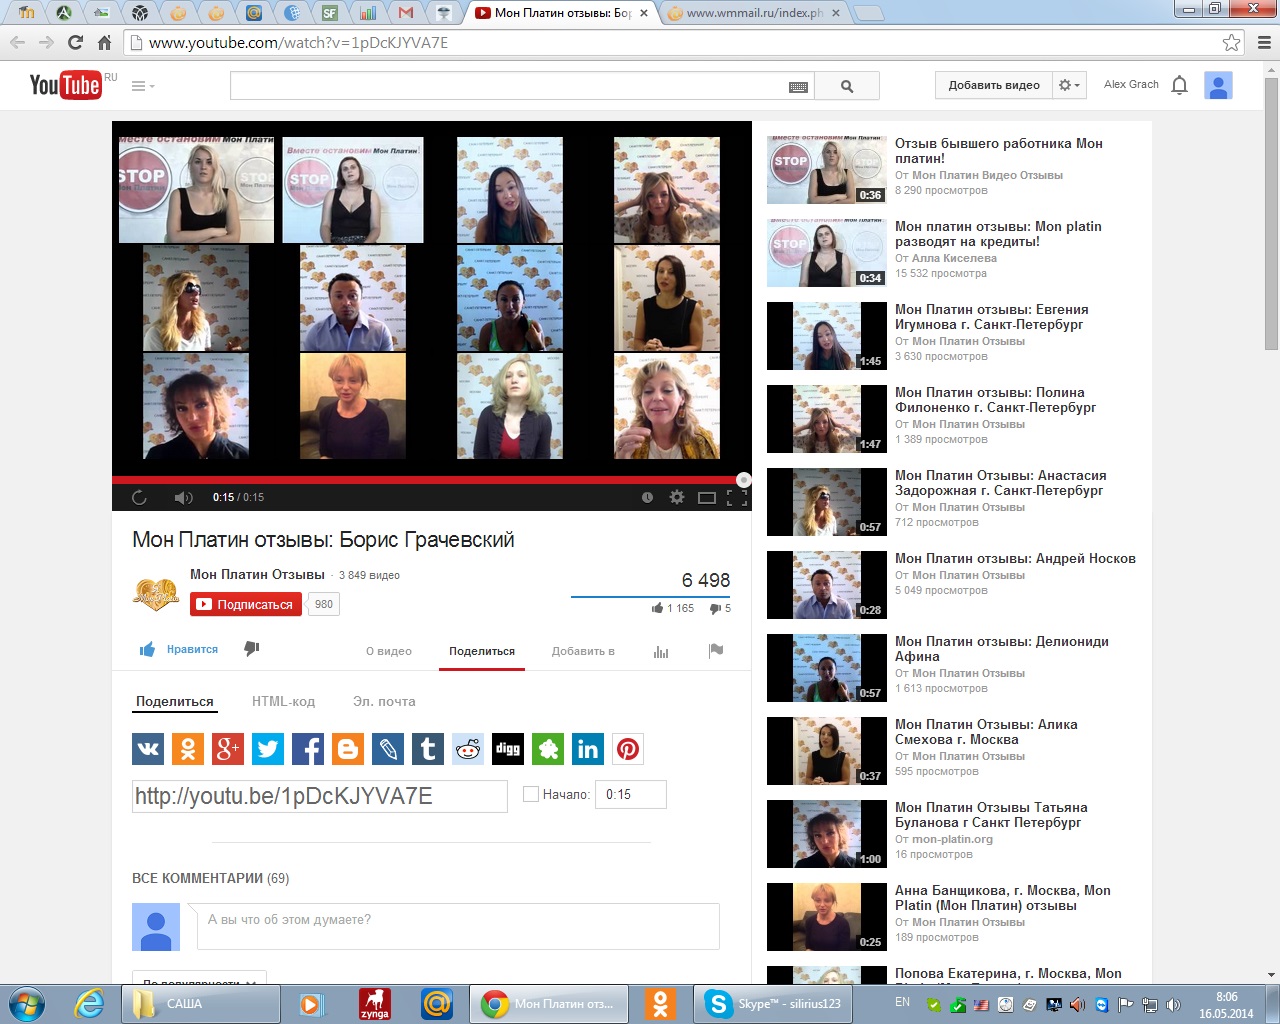
Task: Click the Подписаться subscribe button
Action: pyautogui.click(x=246, y=604)
